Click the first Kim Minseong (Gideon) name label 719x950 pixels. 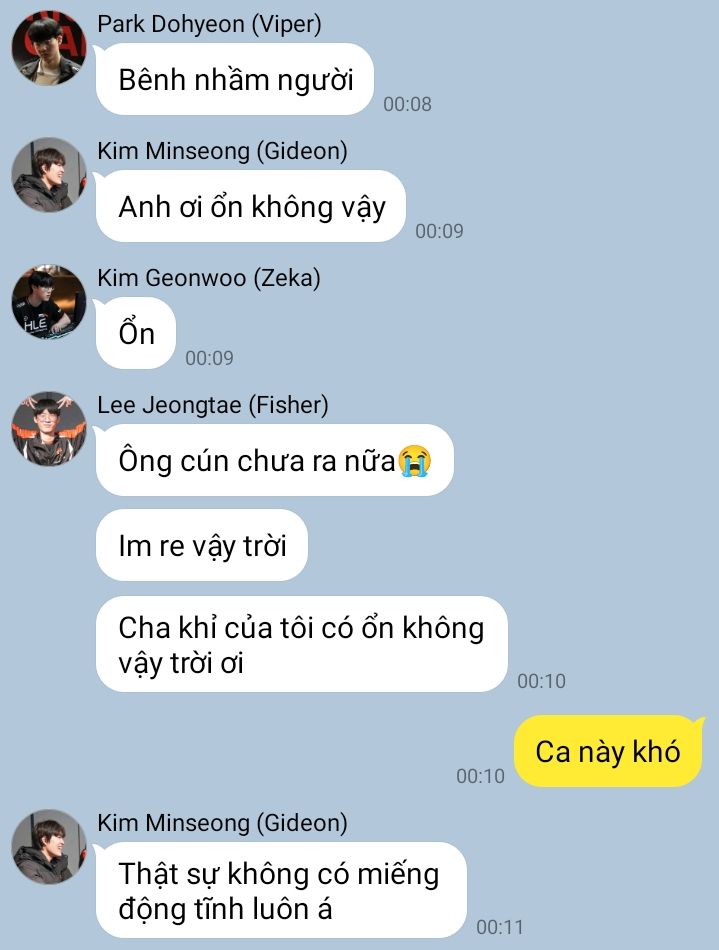coord(222,151)
